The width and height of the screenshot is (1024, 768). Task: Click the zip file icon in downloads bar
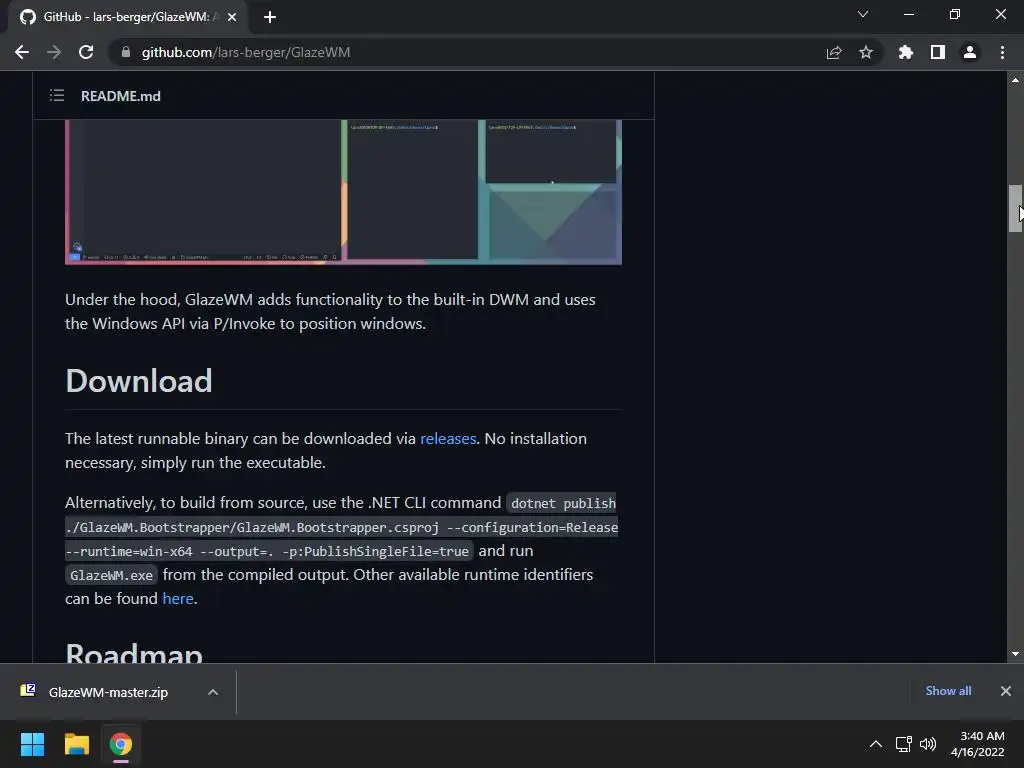(28, 690)
